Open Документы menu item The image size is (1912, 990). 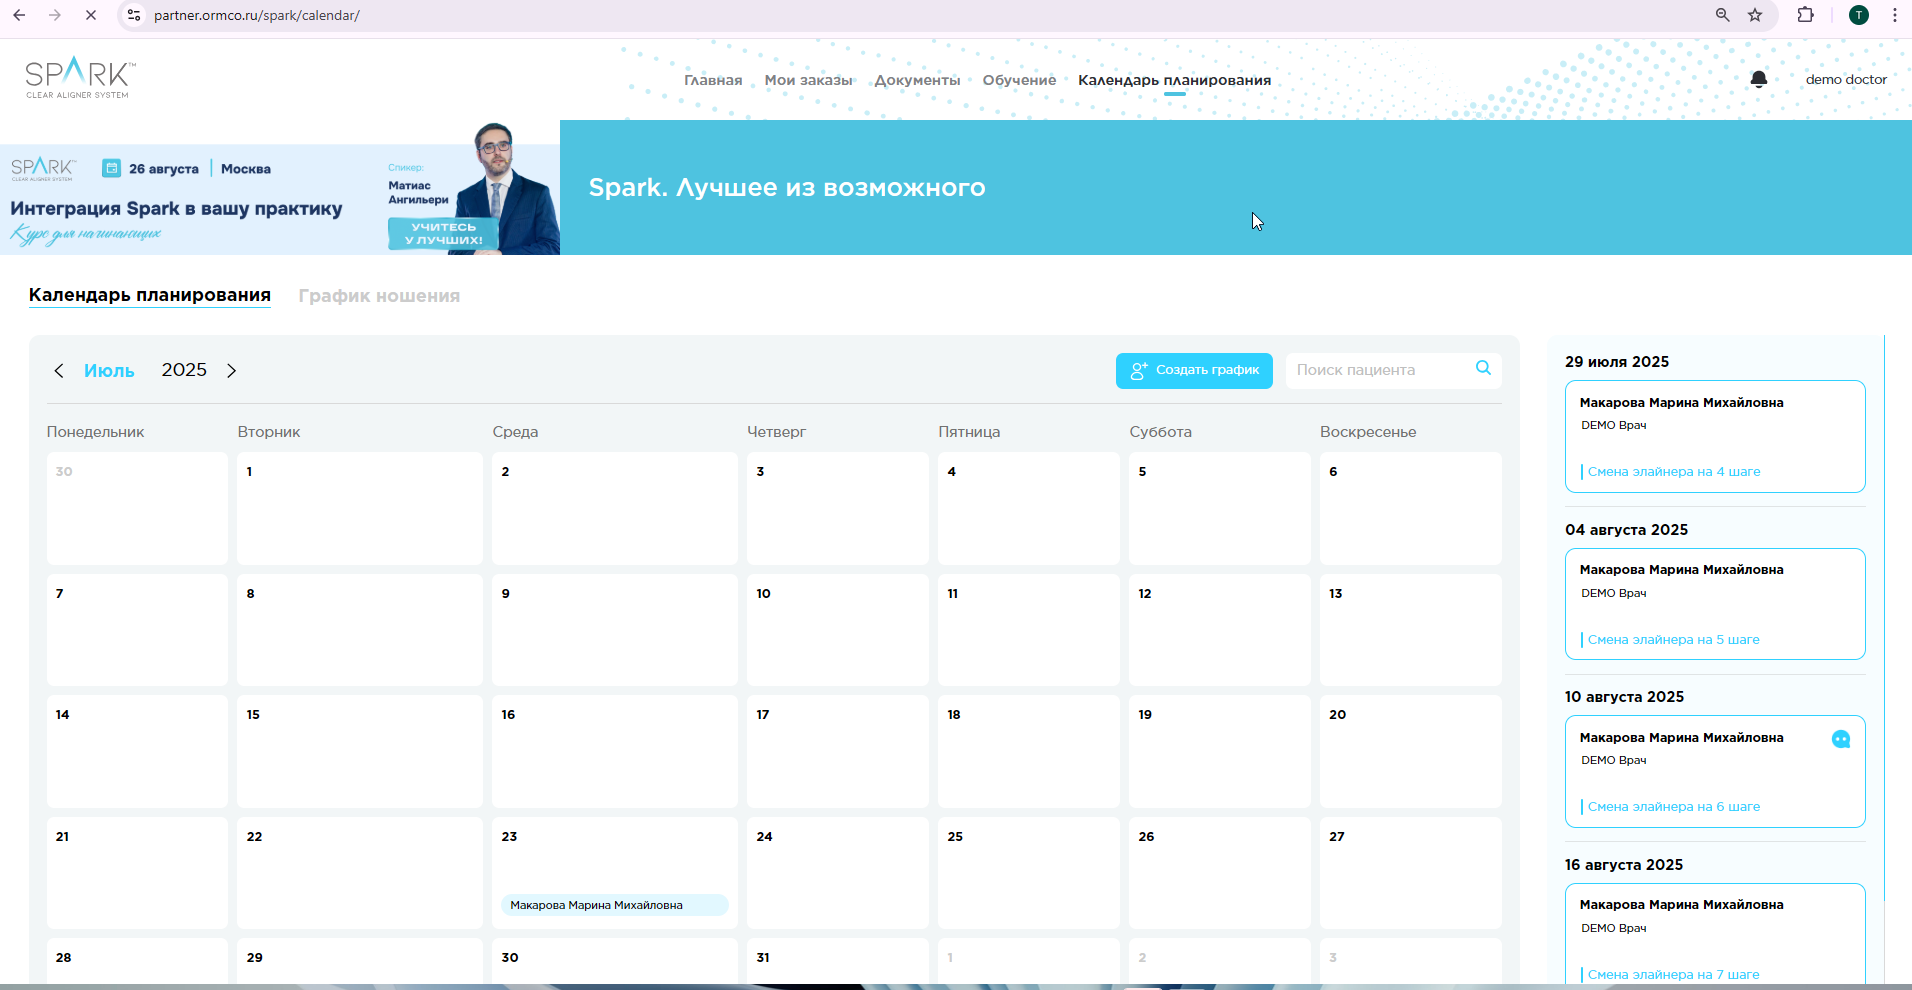click(x=917, y=80)
